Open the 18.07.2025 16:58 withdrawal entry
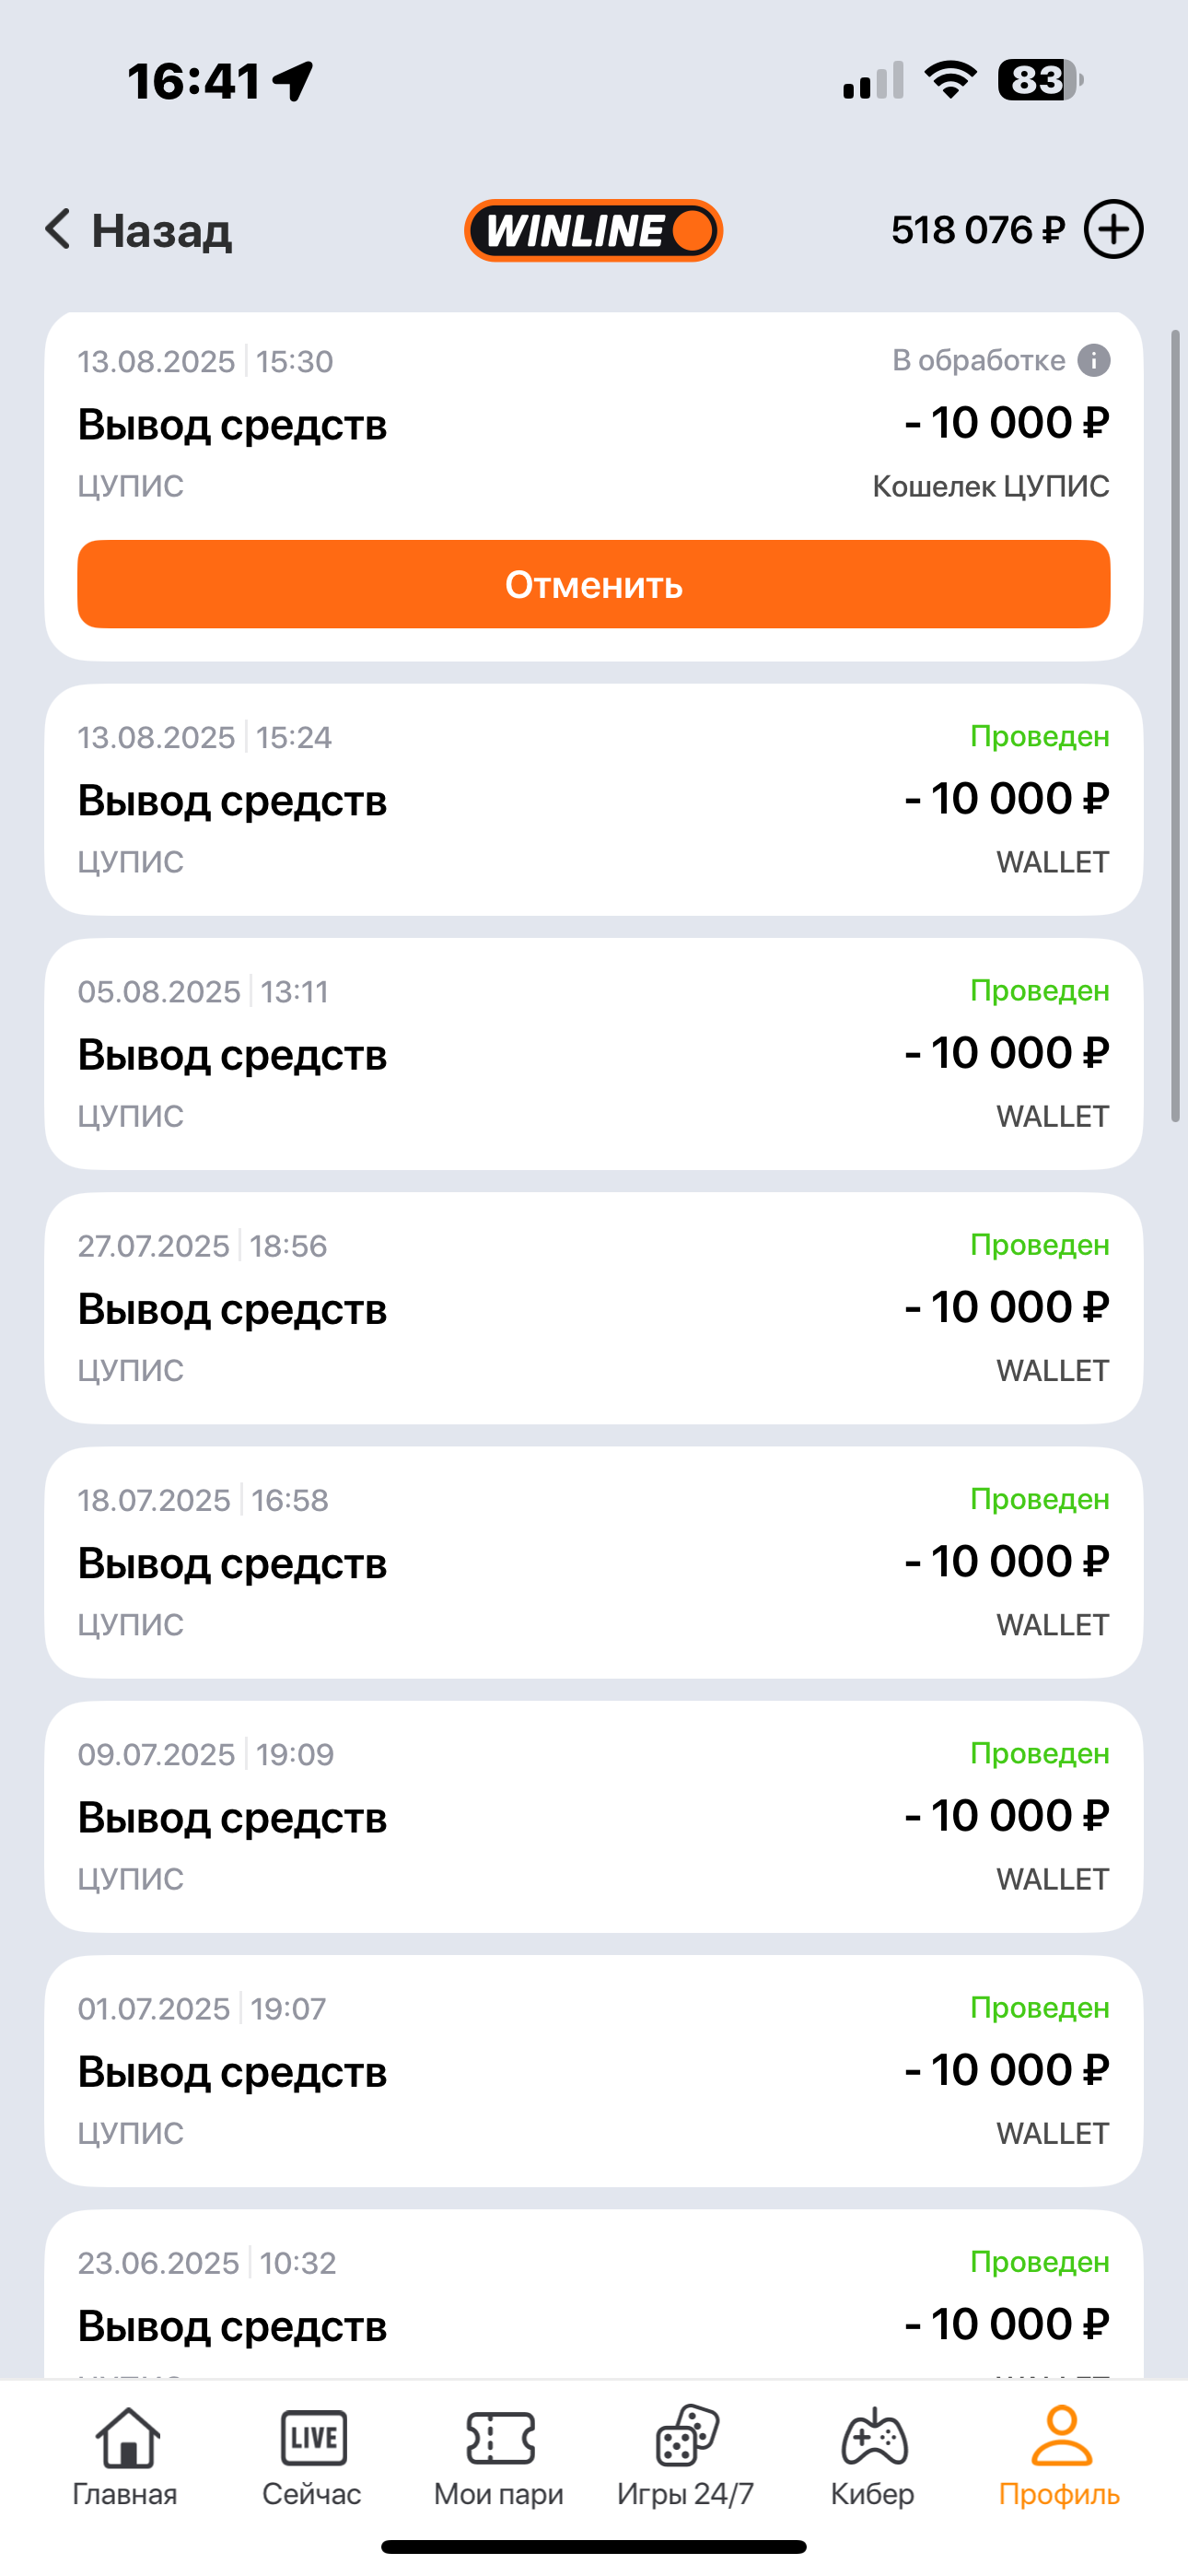 pyautogui.click(x=593, y=1562)
